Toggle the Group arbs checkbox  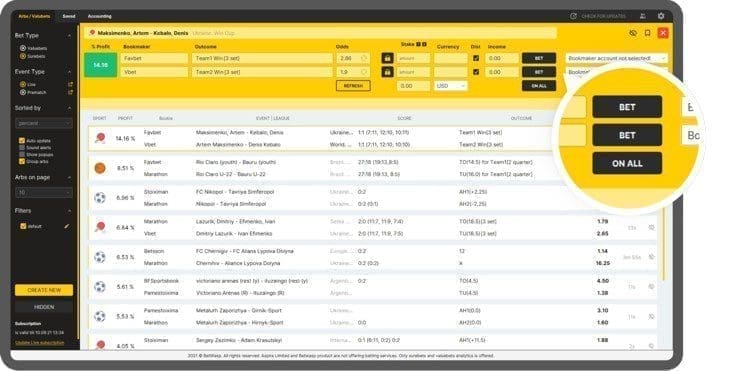click(22, 161)
